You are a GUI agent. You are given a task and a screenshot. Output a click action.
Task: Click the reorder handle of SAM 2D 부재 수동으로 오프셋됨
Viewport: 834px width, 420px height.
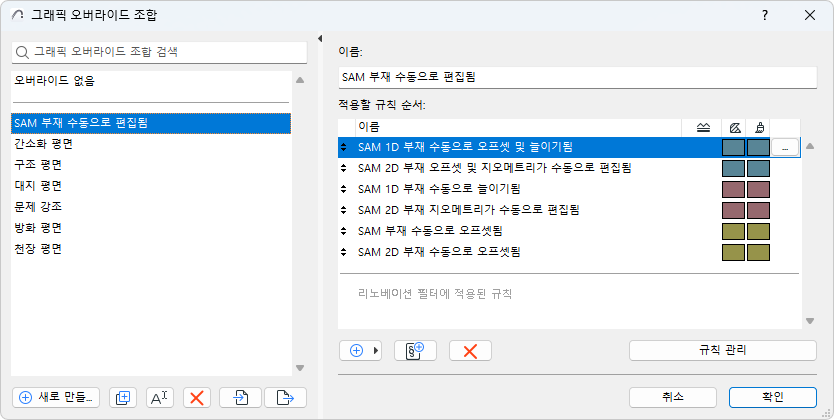[x=344, y=252]
